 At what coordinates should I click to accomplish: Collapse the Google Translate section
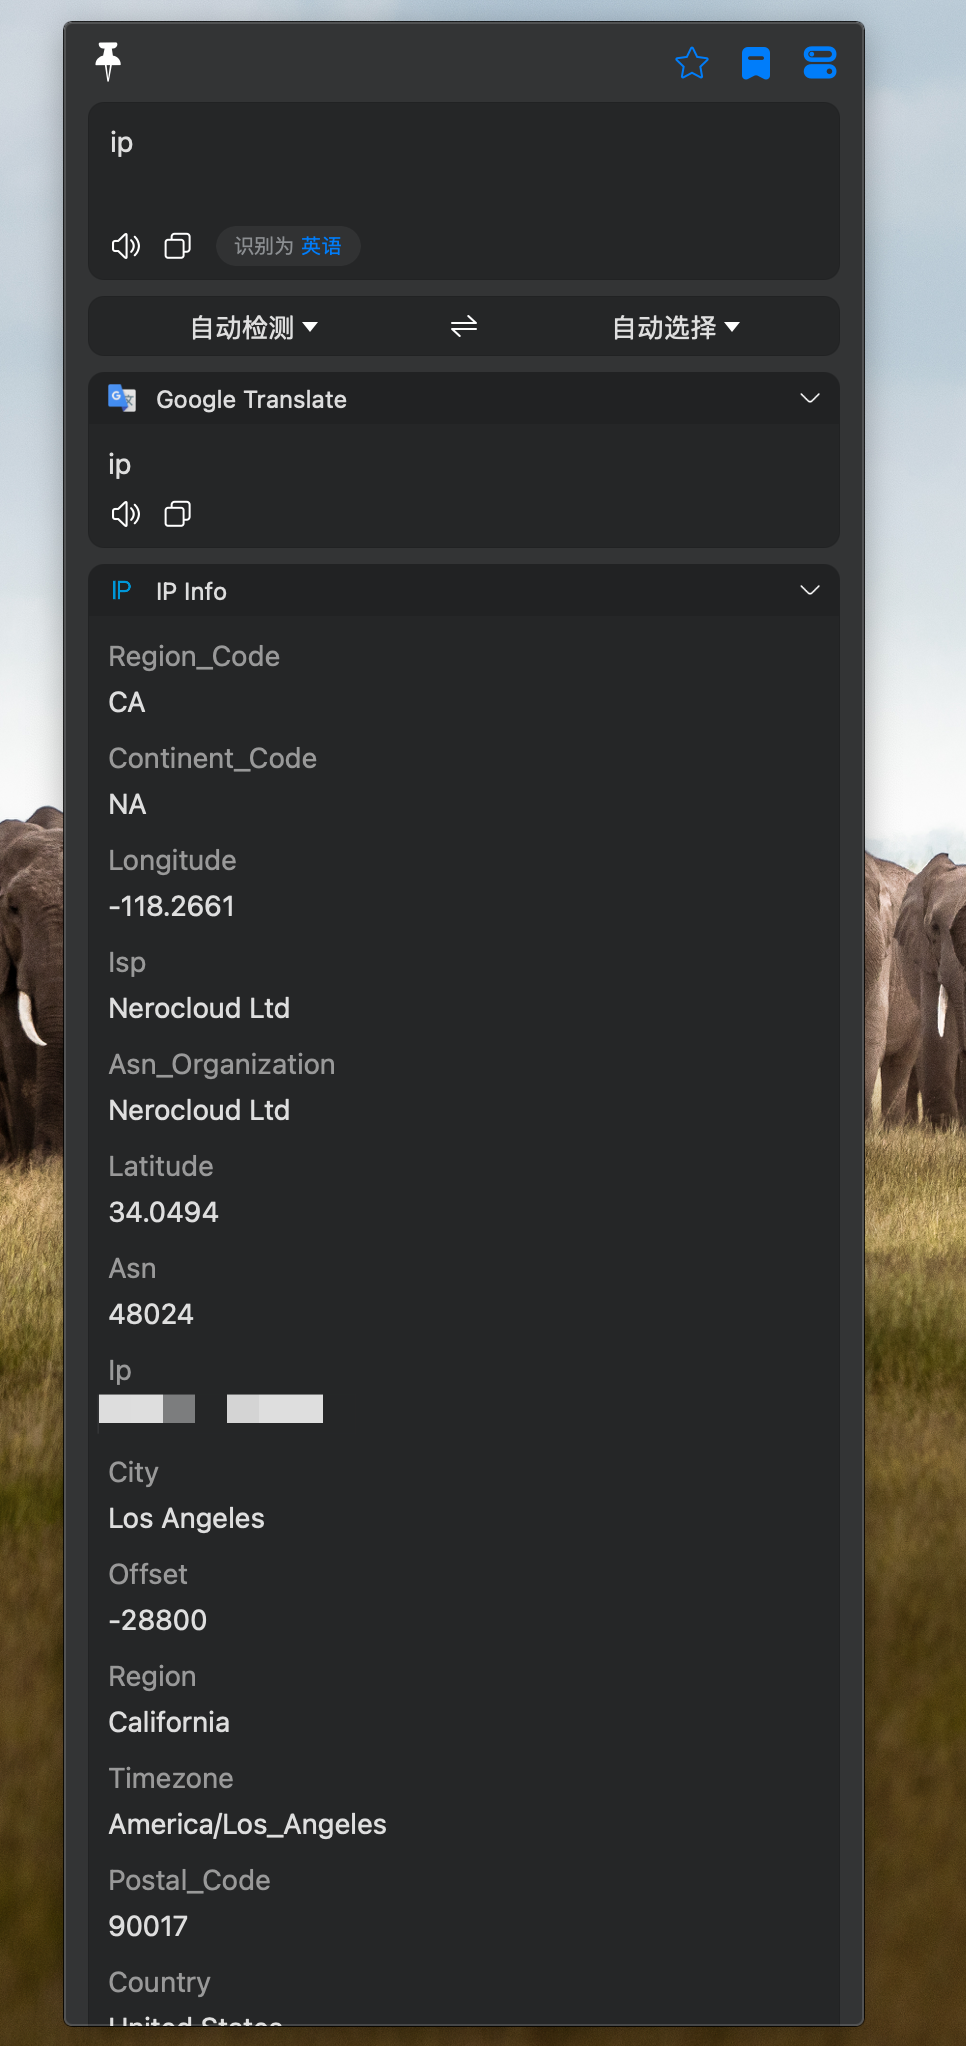(x=810, y=398)
